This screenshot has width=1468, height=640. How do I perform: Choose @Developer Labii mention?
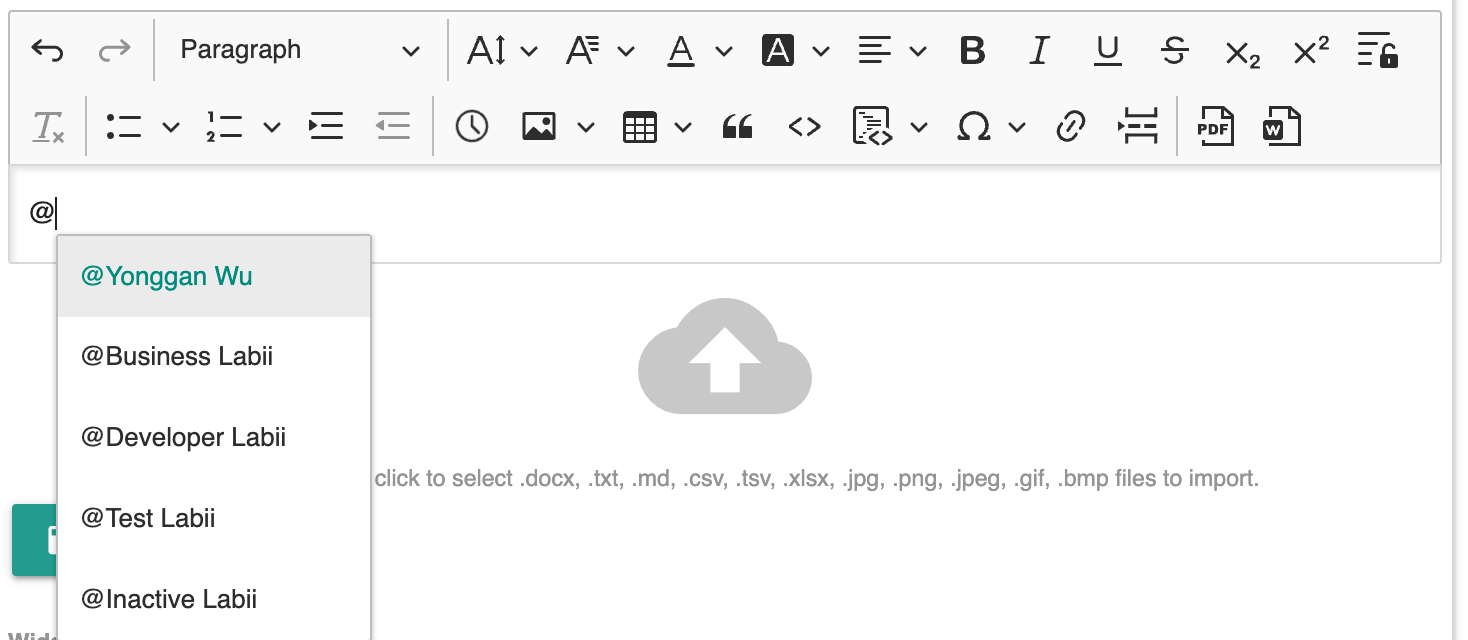[x=214, y=438]
